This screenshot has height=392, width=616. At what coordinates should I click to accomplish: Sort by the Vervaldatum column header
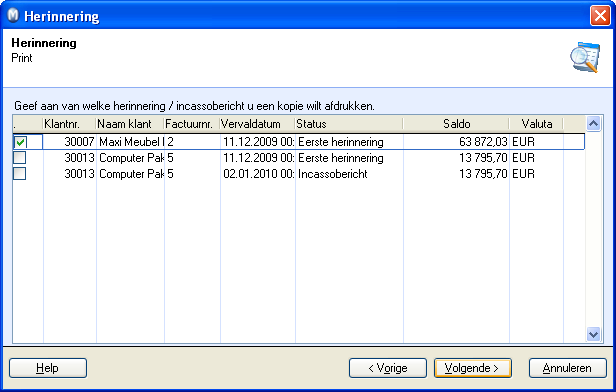(x=257, y=124)
